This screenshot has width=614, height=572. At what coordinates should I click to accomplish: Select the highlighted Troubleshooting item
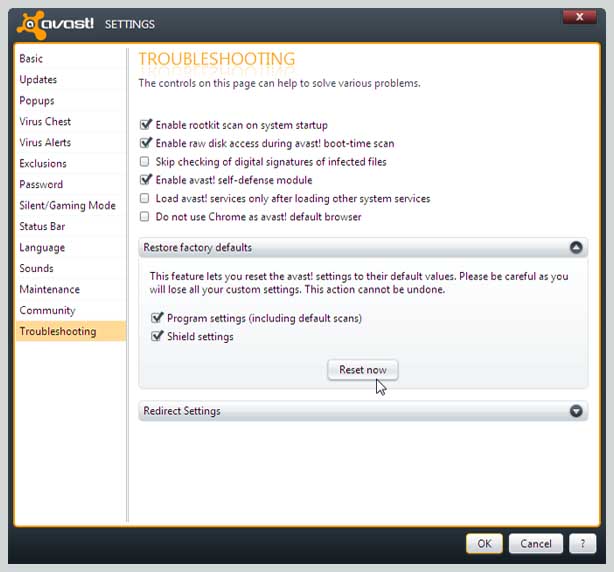pos(71,331)
